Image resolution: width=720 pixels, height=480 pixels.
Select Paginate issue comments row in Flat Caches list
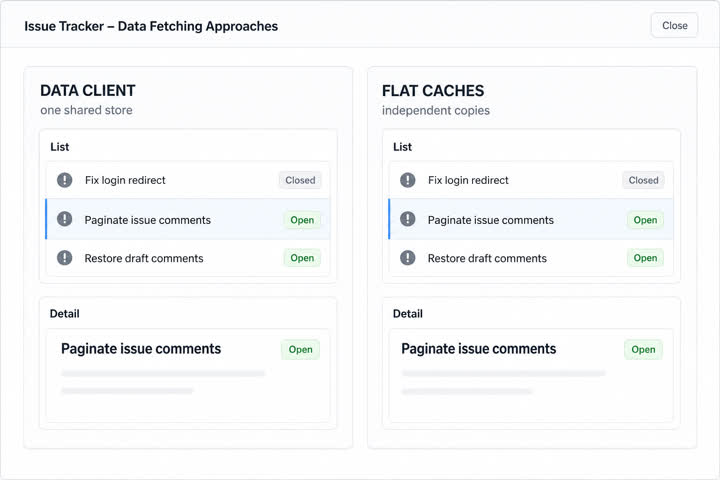(x=531, y=220)
